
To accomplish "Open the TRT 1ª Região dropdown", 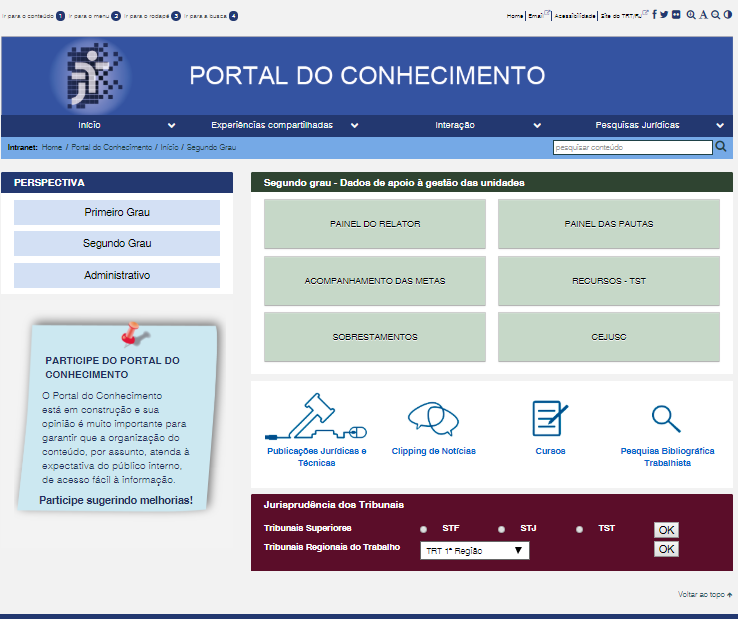I will tap(475, 550).
